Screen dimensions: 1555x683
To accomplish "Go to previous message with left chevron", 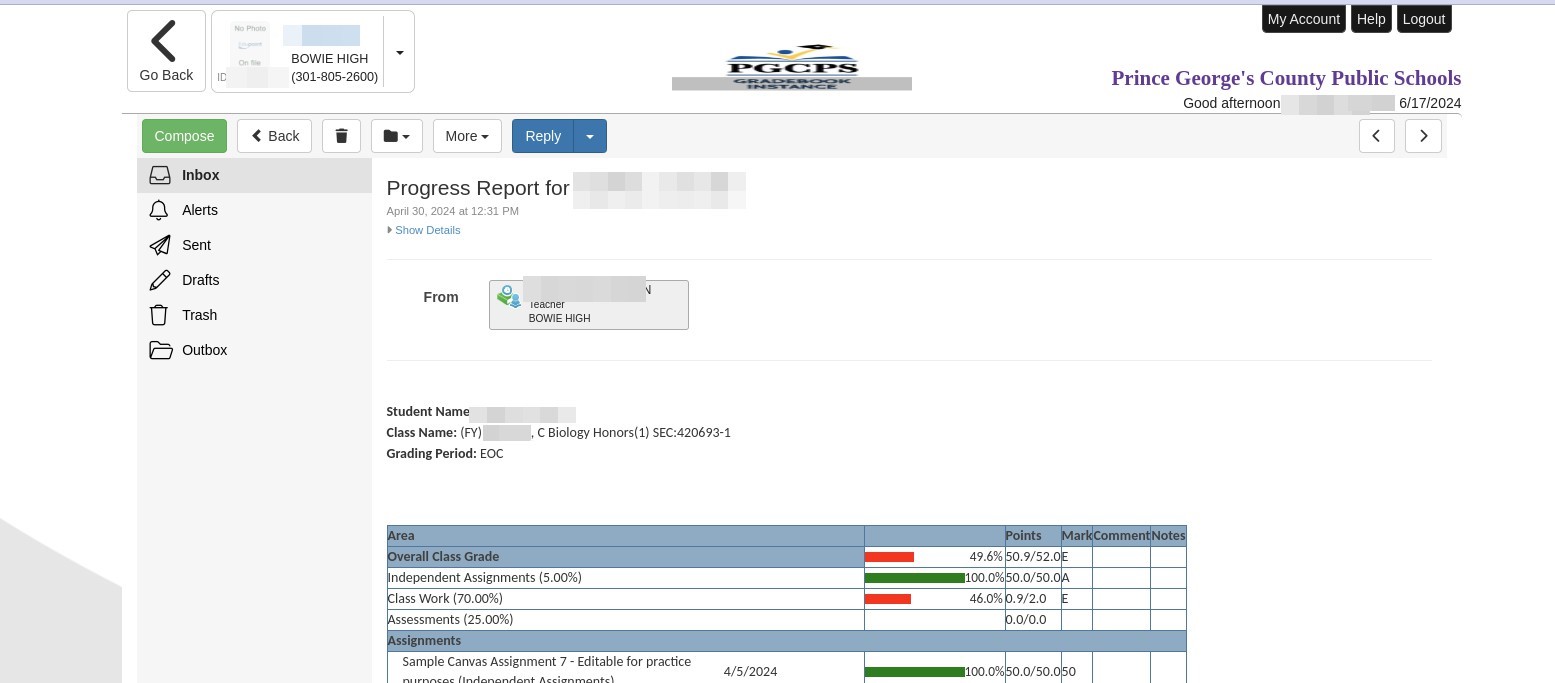I will pos(1376,136).
